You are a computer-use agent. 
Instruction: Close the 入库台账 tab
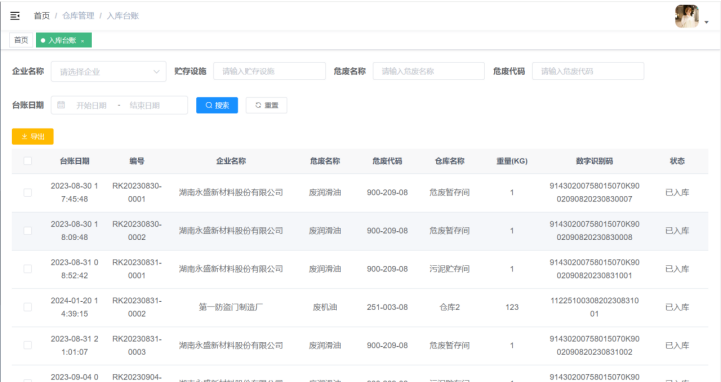click(82, 41)
